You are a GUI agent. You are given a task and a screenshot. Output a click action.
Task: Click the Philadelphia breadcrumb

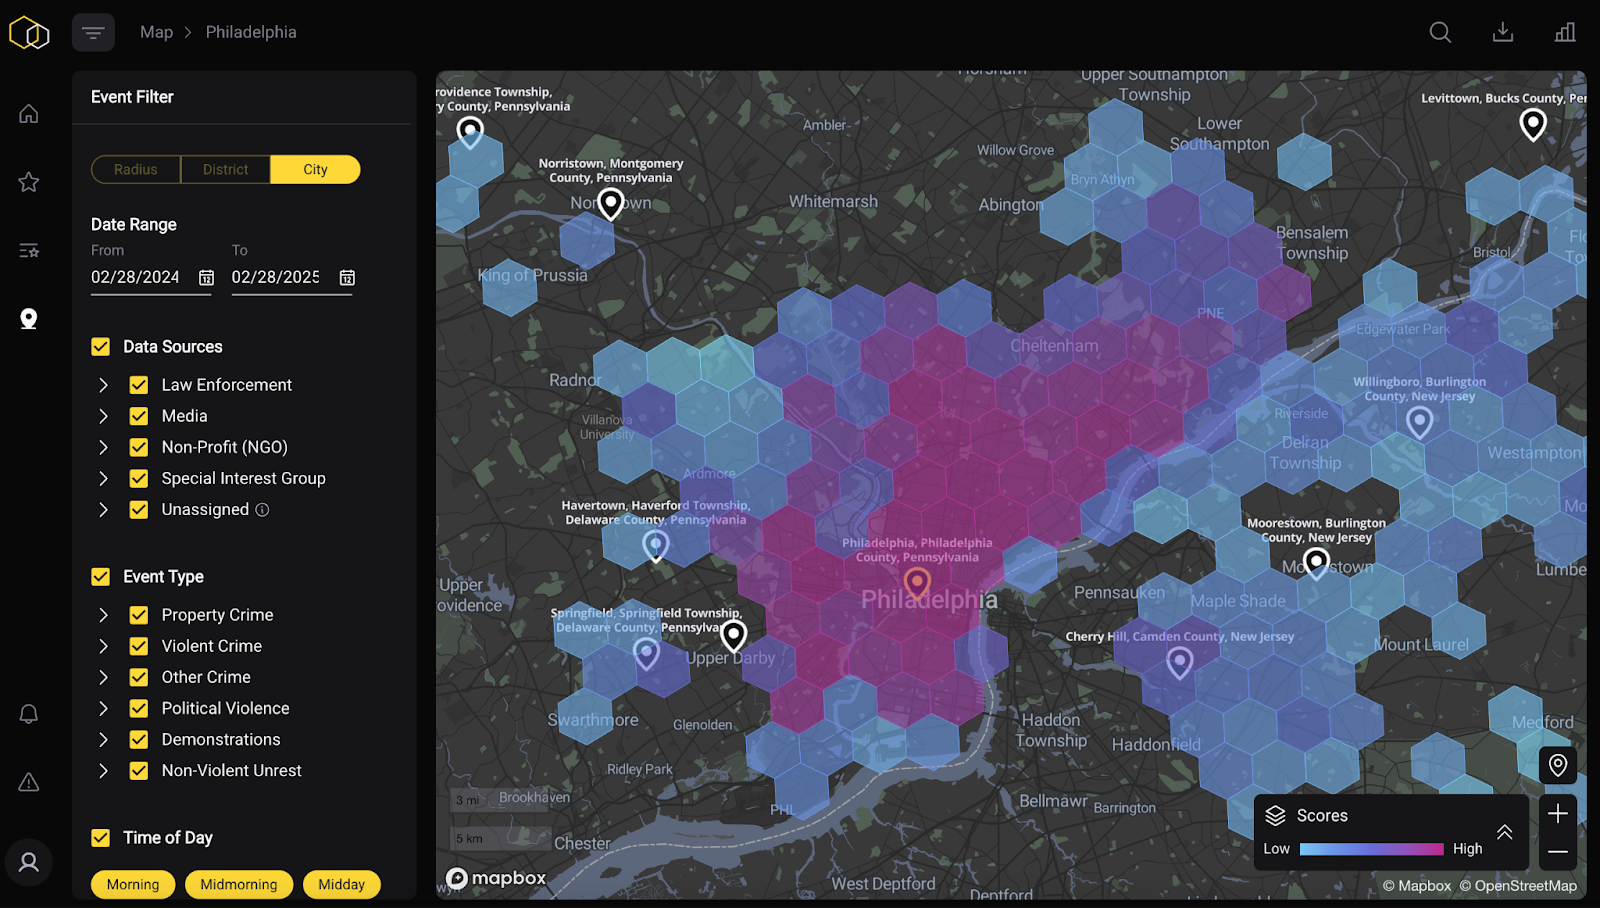click(251, 32)
